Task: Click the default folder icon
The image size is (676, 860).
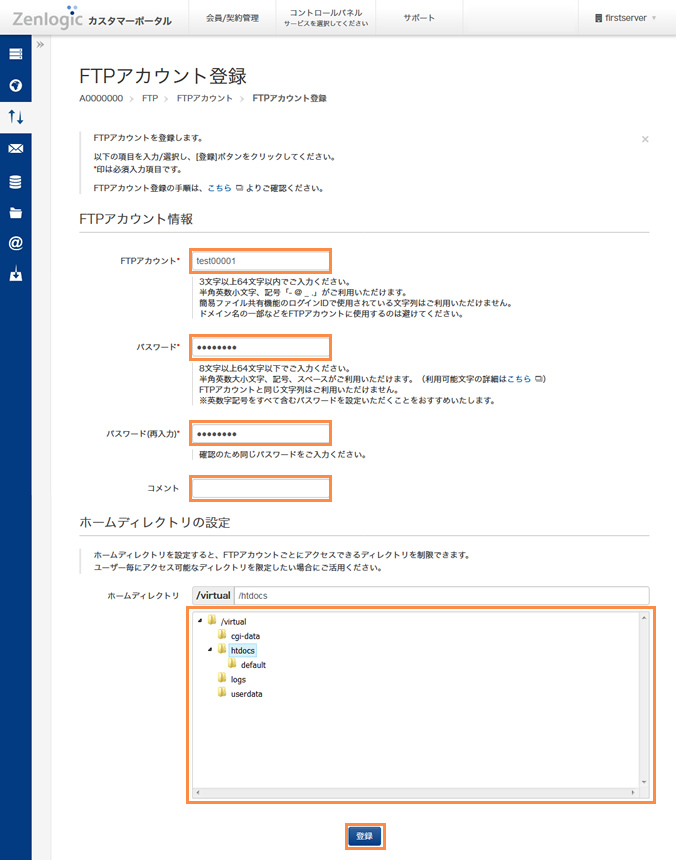Action: 232,664
